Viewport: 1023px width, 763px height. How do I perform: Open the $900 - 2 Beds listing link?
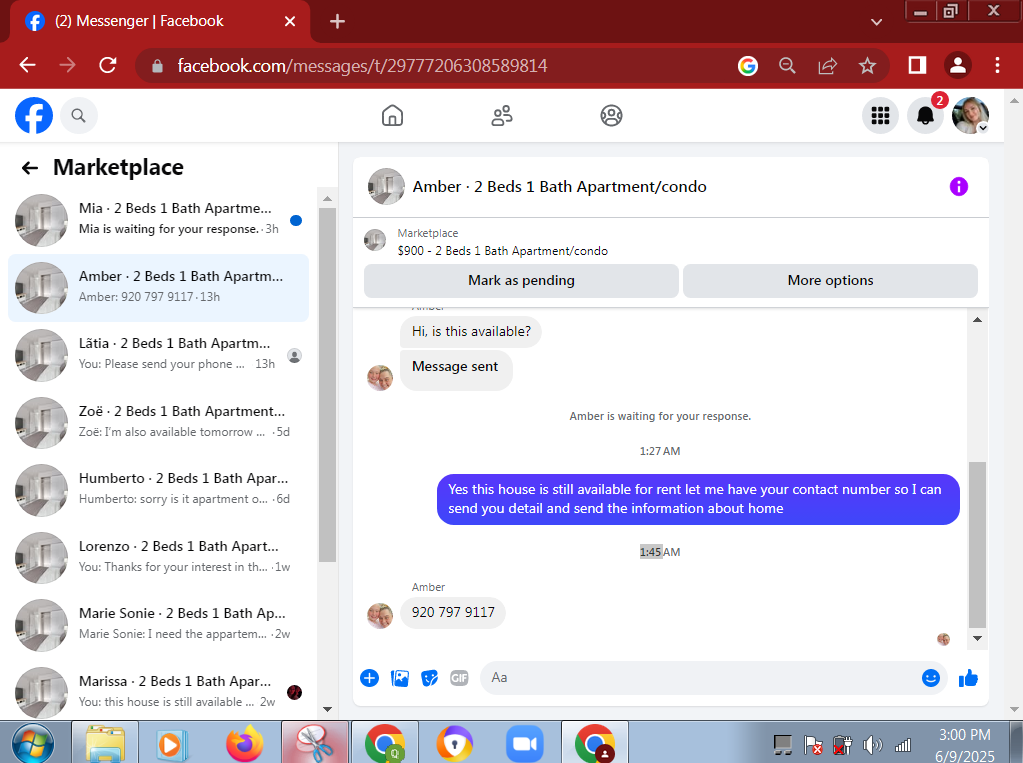point(502,251)
